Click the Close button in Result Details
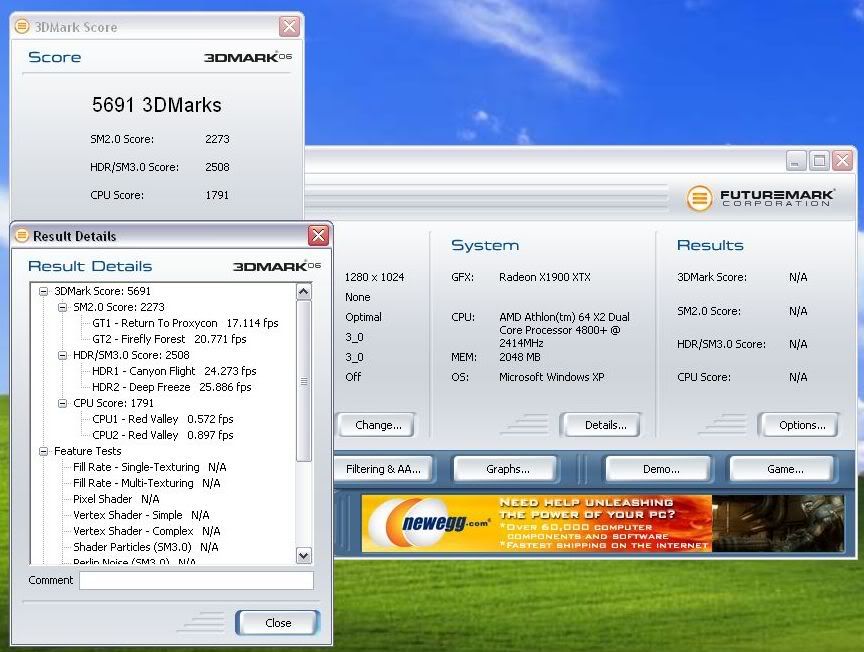This screenshot has width=864, height=652. [278, 623]
